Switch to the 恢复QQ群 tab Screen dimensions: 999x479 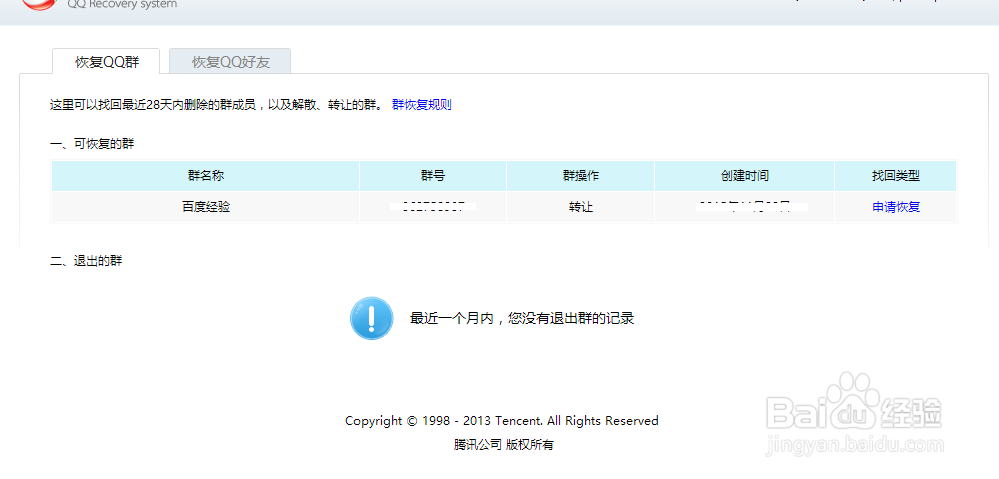coord(107,62)
